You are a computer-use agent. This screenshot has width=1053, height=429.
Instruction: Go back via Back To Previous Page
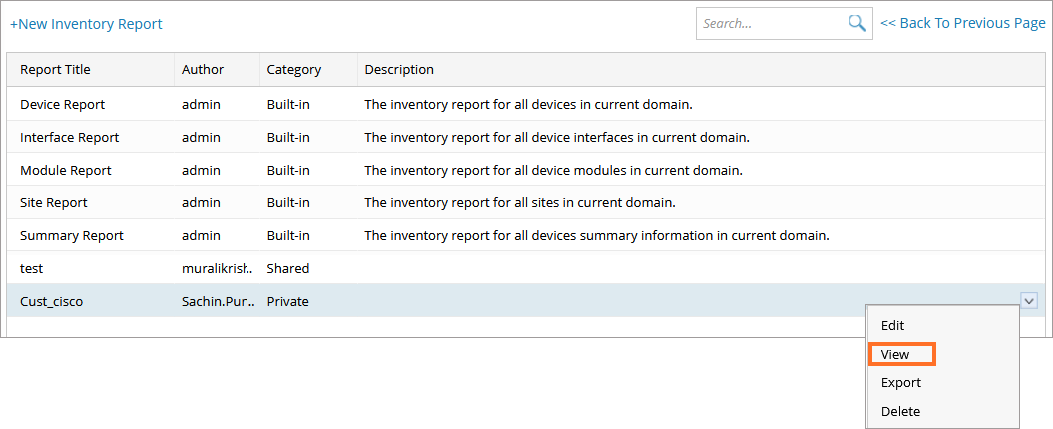(x=962, y=23)
